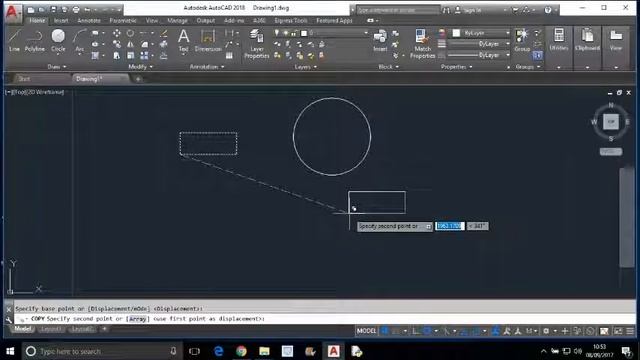Expand the Layers panel dropdown
Viewport: 640px width, 360px height.
[x=306, y=67]
